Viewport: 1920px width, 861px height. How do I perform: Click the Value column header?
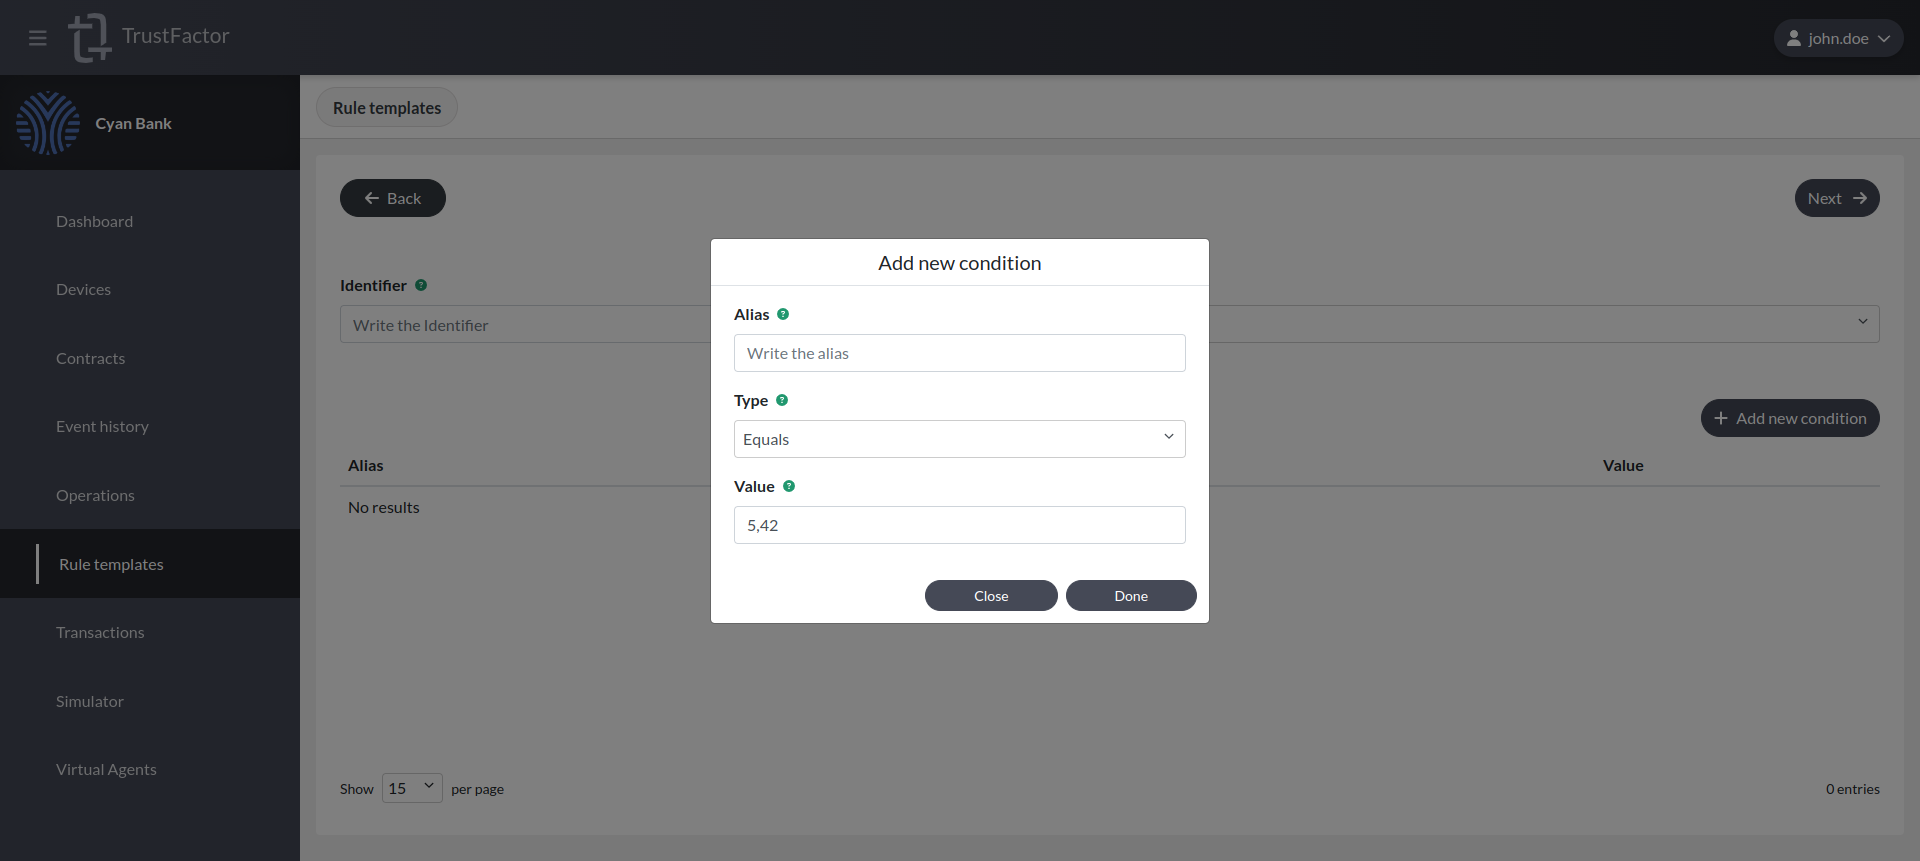(x=1623, y=465)
